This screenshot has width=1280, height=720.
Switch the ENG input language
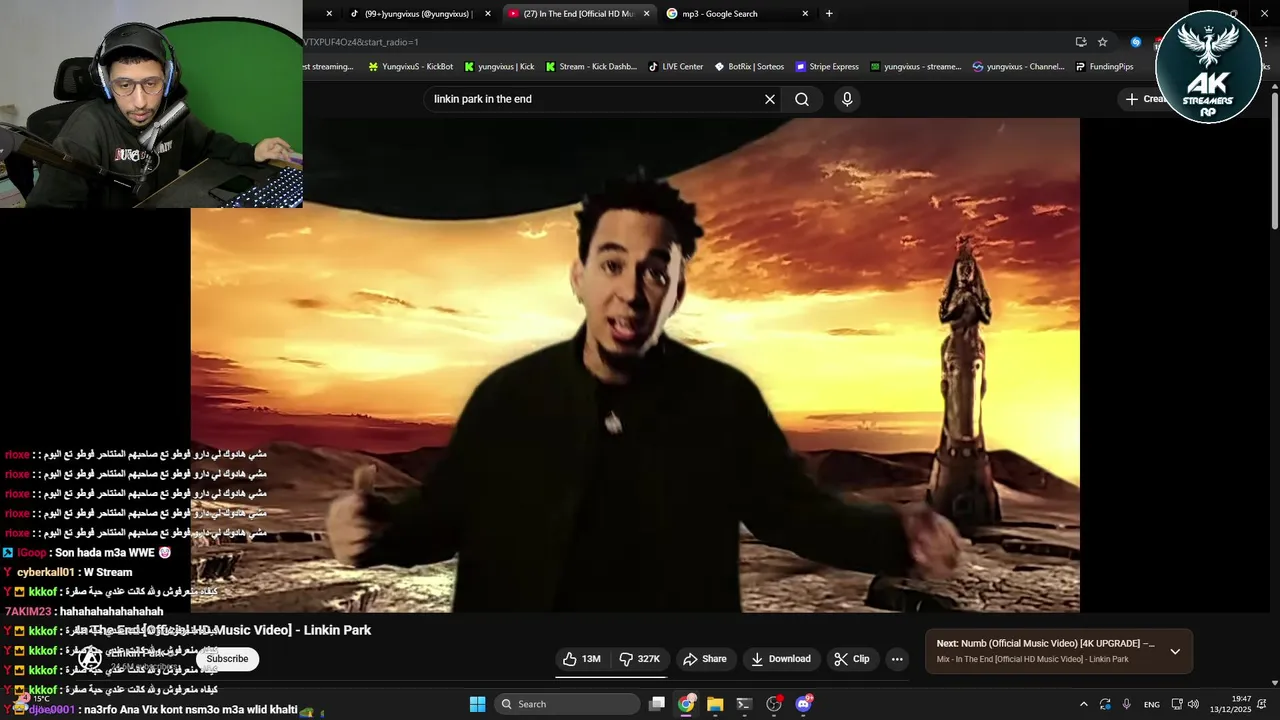coord(1152,704)
